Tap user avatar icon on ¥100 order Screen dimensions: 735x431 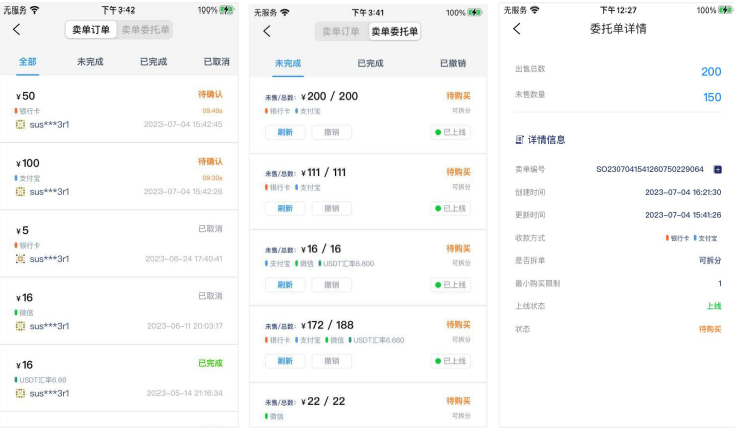click(20, 191)
